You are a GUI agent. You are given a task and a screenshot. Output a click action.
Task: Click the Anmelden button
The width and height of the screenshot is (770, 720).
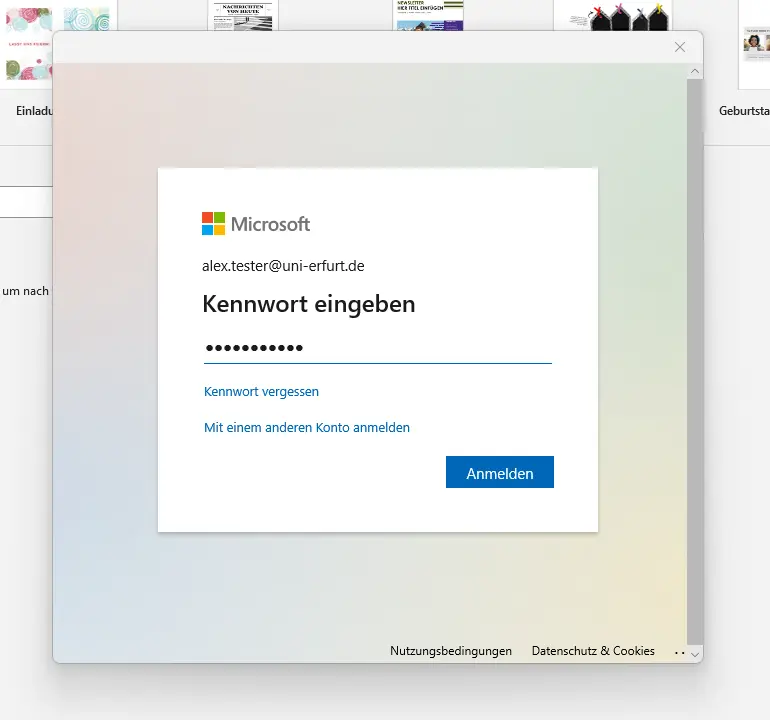499,473
